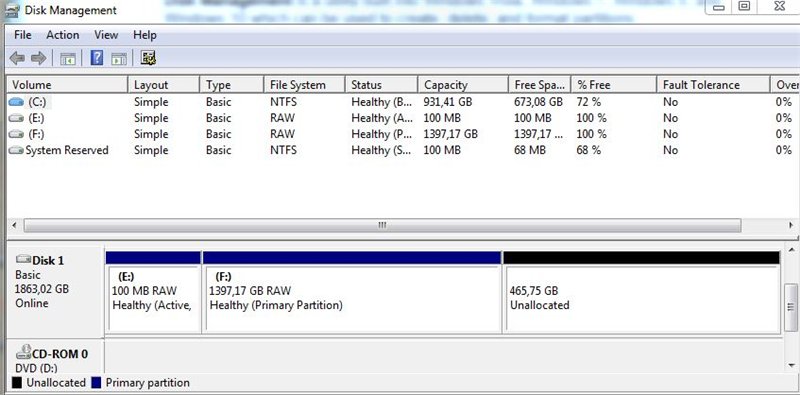Screen dimensions: 800x395
Task: Sort by the File System column header
Action: click(x=305, y=85)
